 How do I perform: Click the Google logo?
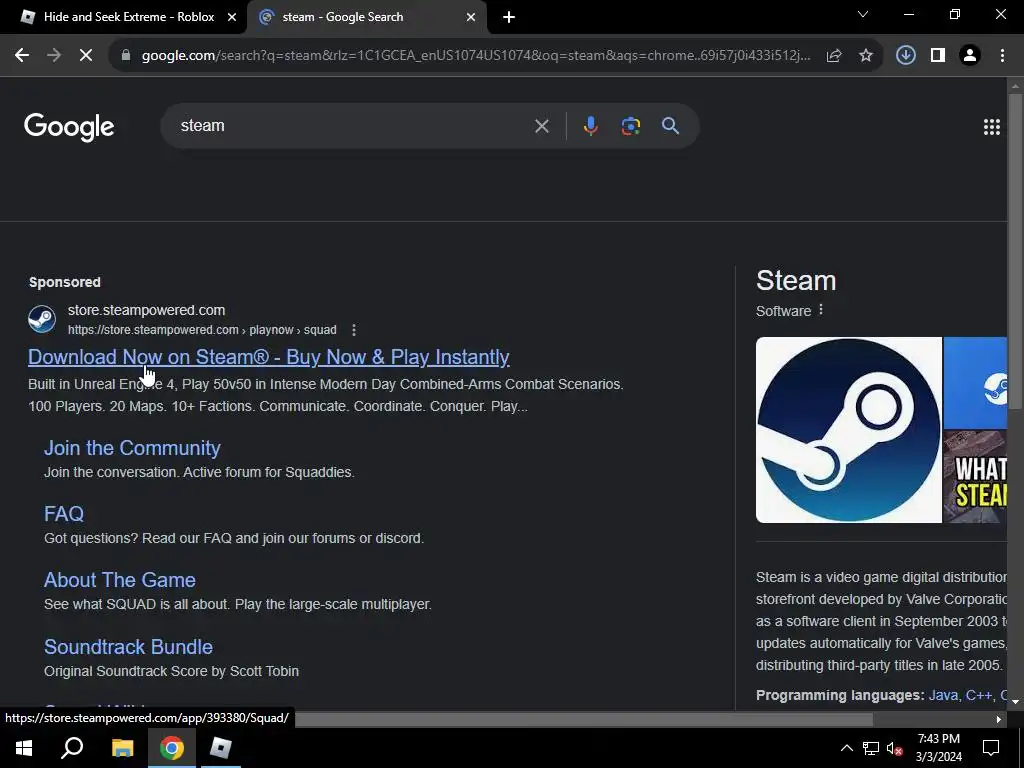(x=69, y=127)
